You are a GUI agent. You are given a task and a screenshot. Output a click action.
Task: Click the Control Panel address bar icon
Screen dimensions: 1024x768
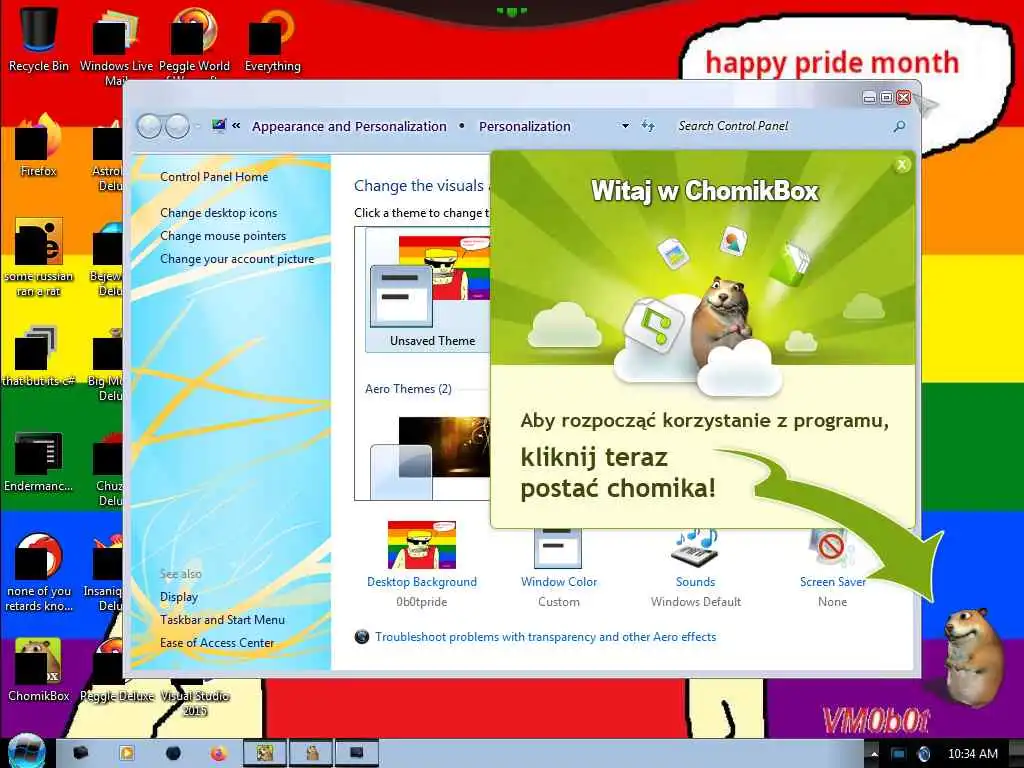pos(219,125)
